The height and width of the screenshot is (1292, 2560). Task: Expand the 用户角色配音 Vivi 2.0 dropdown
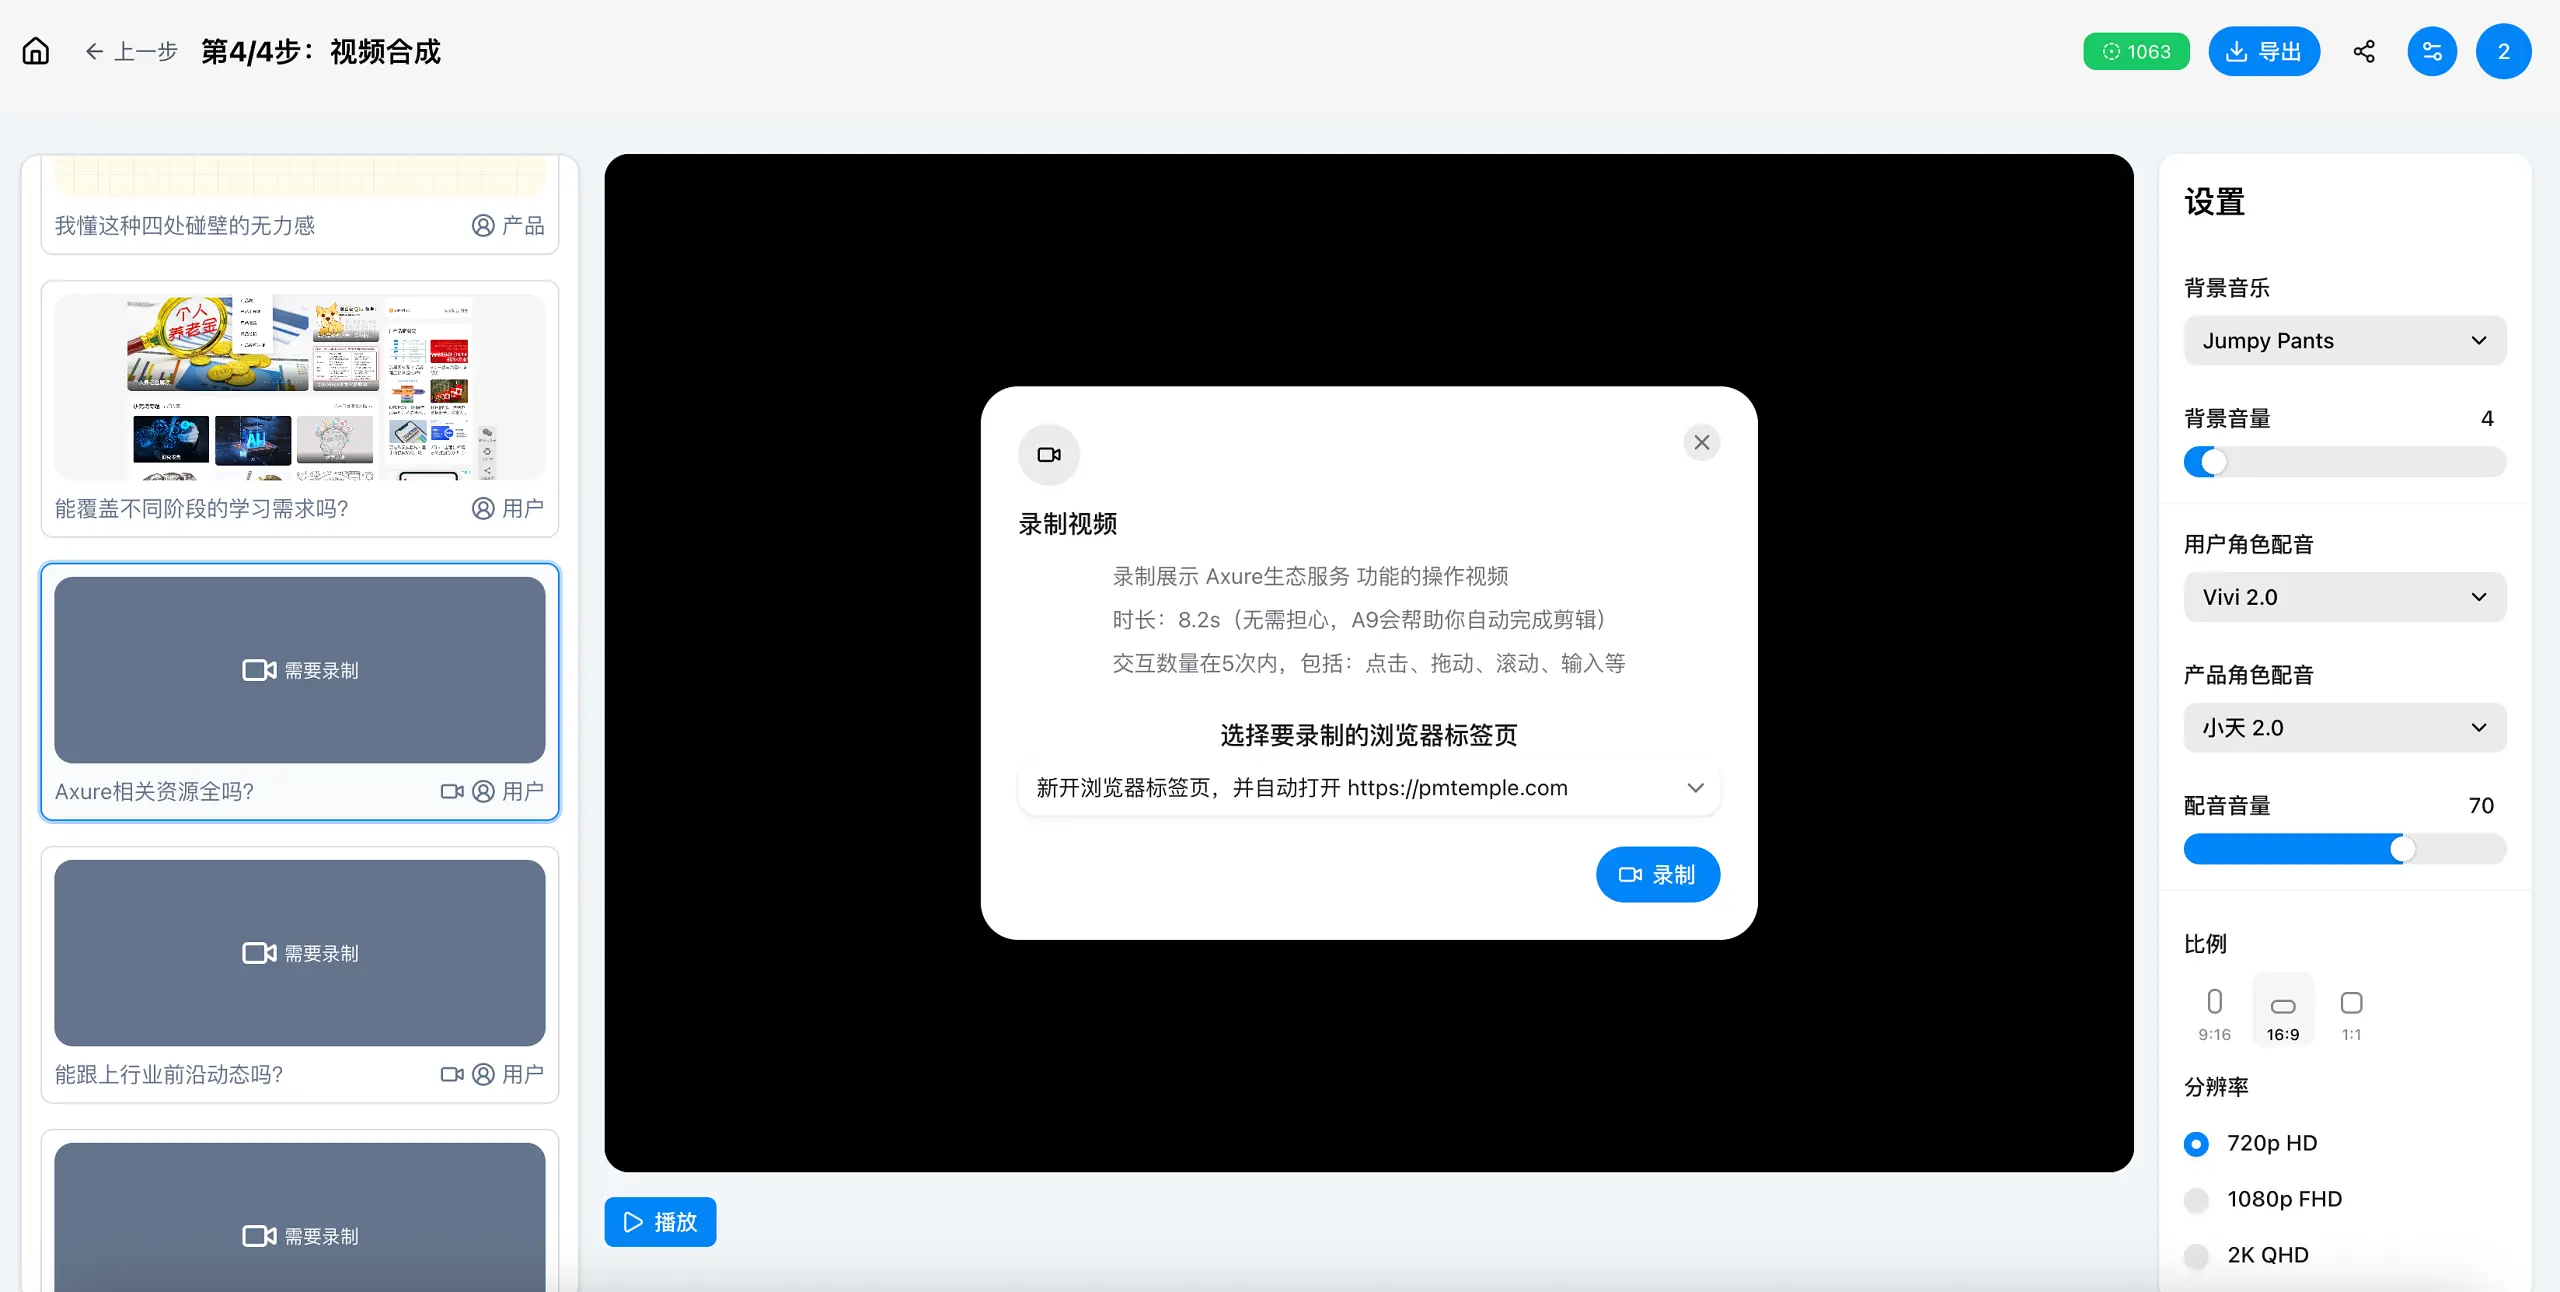coord(2344,597)
